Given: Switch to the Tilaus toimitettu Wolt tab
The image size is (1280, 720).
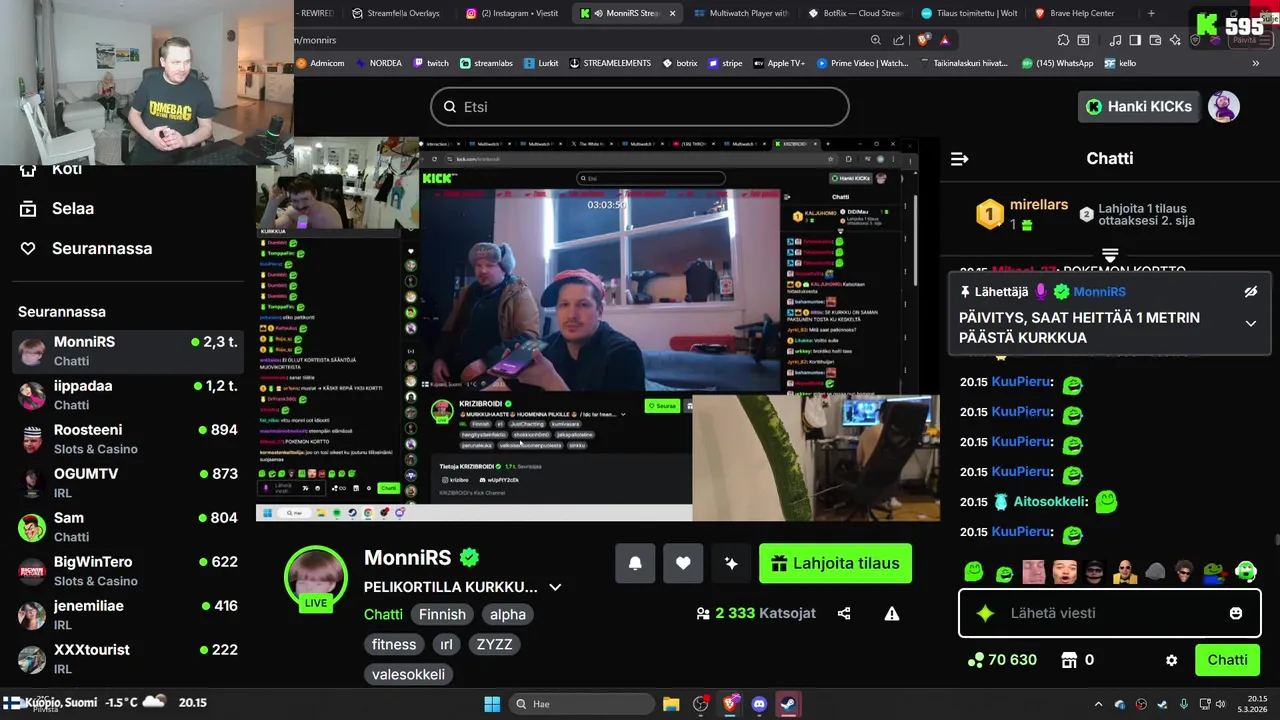Looking at the screenshot, I should 968,13.
